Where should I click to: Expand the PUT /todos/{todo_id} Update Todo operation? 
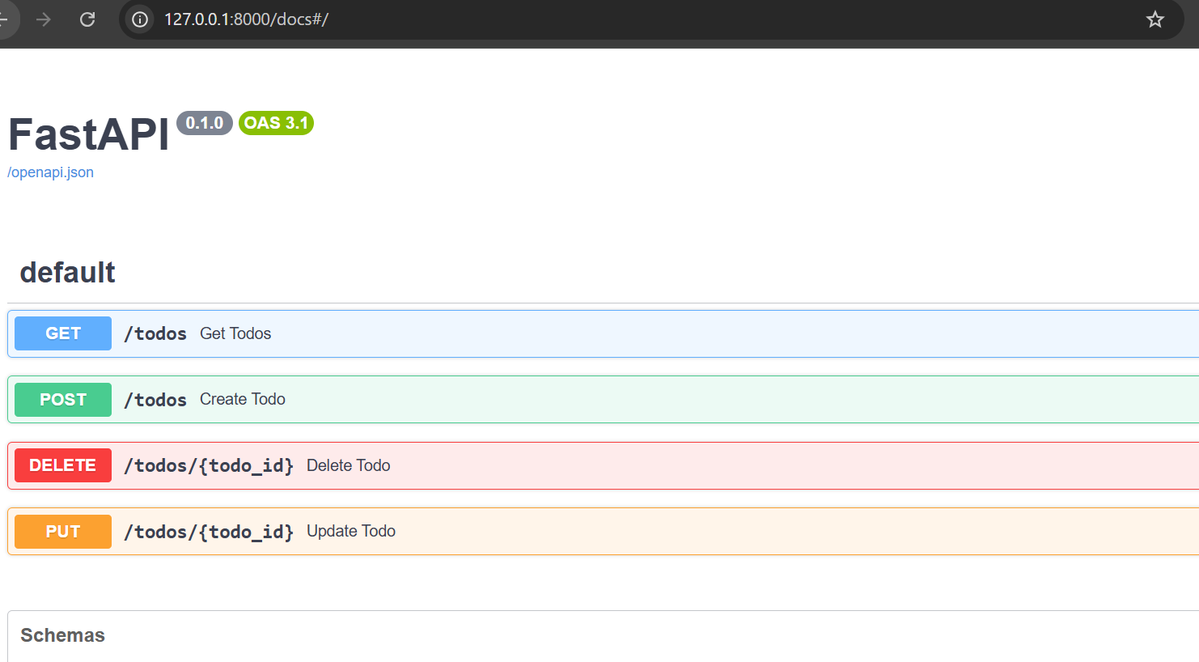point(603,531)
